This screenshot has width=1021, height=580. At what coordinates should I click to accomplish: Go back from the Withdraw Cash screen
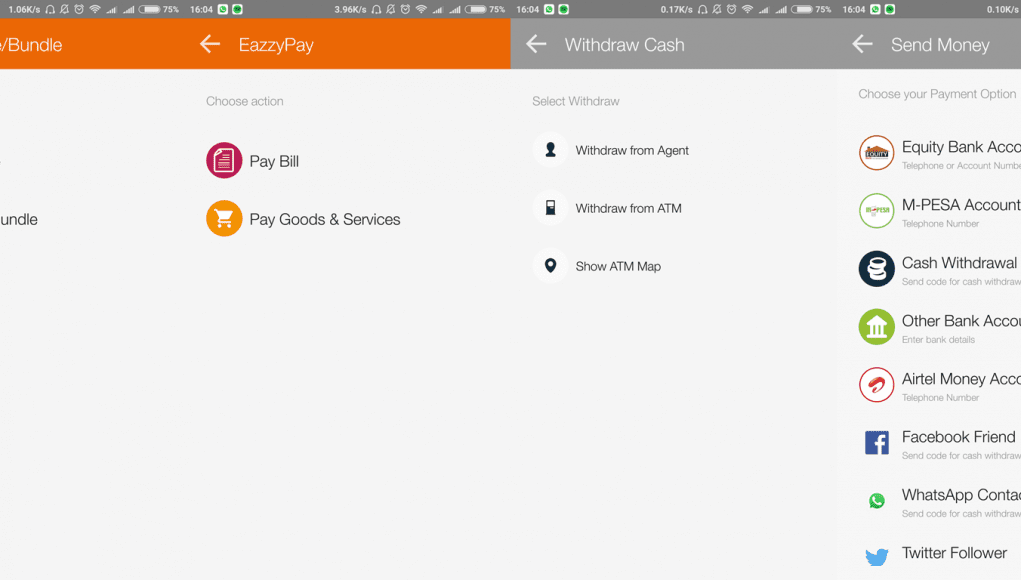pos(536,44)
